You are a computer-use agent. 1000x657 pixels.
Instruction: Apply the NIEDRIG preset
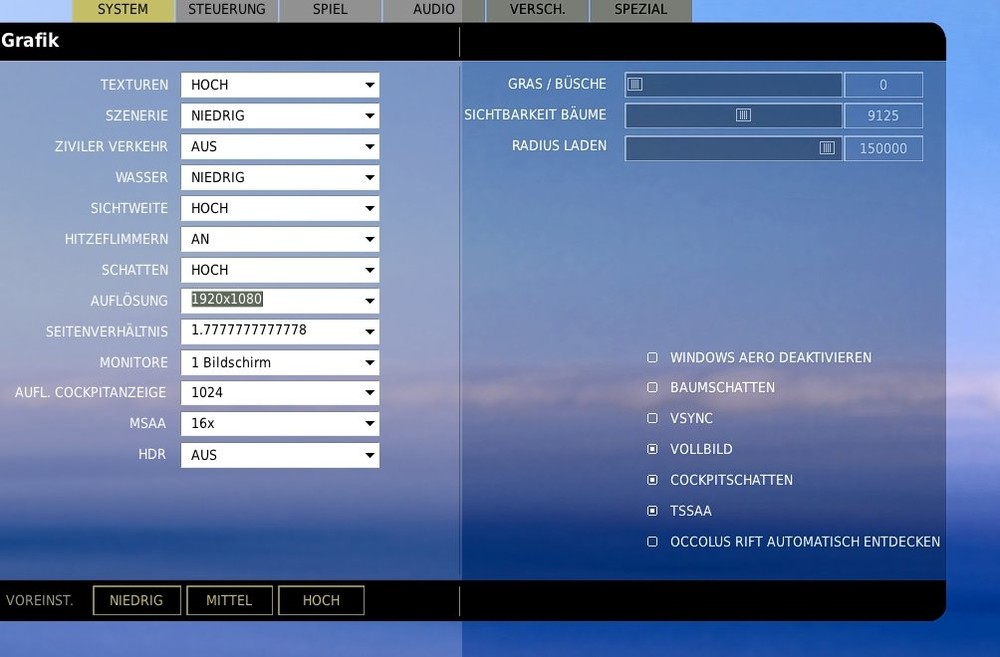tap(136, 600)
